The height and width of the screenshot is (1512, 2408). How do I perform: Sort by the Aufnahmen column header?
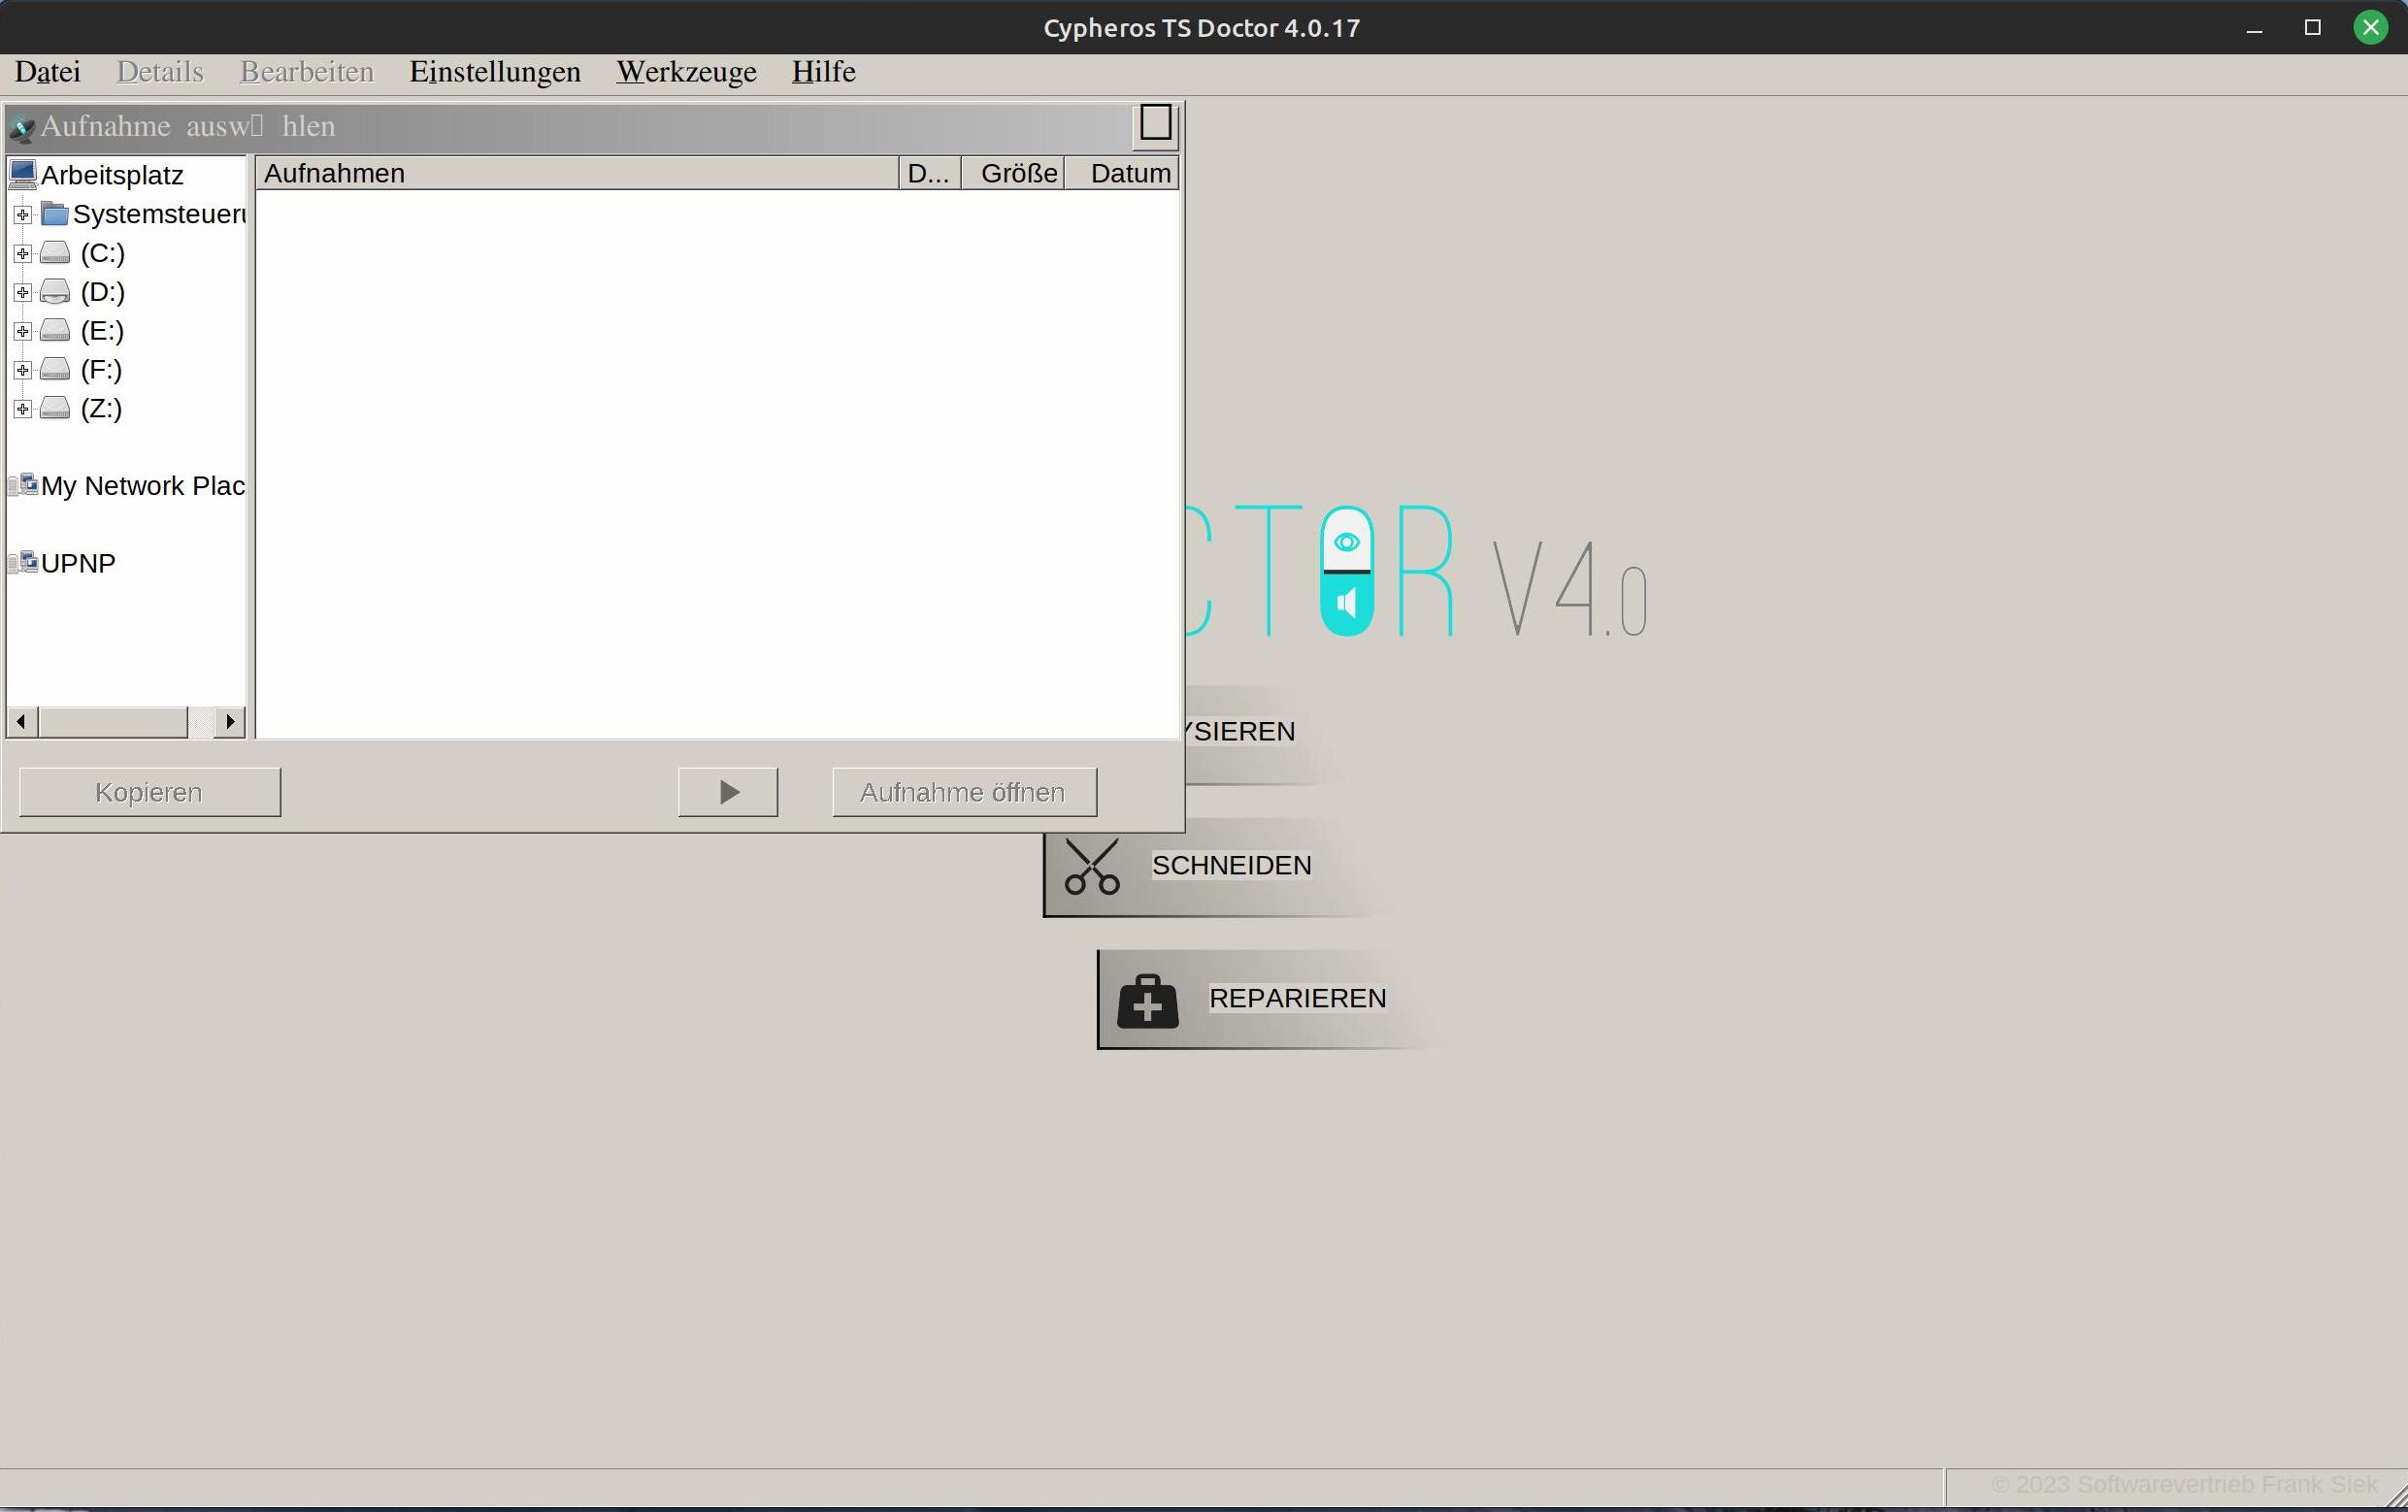tap(577, 173)
